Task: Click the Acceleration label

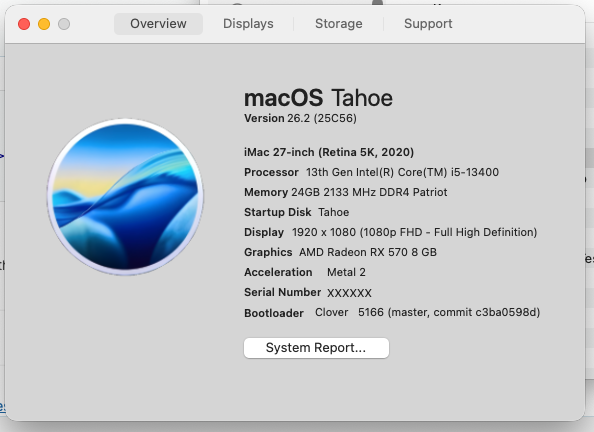Action: tap(278, 272)
